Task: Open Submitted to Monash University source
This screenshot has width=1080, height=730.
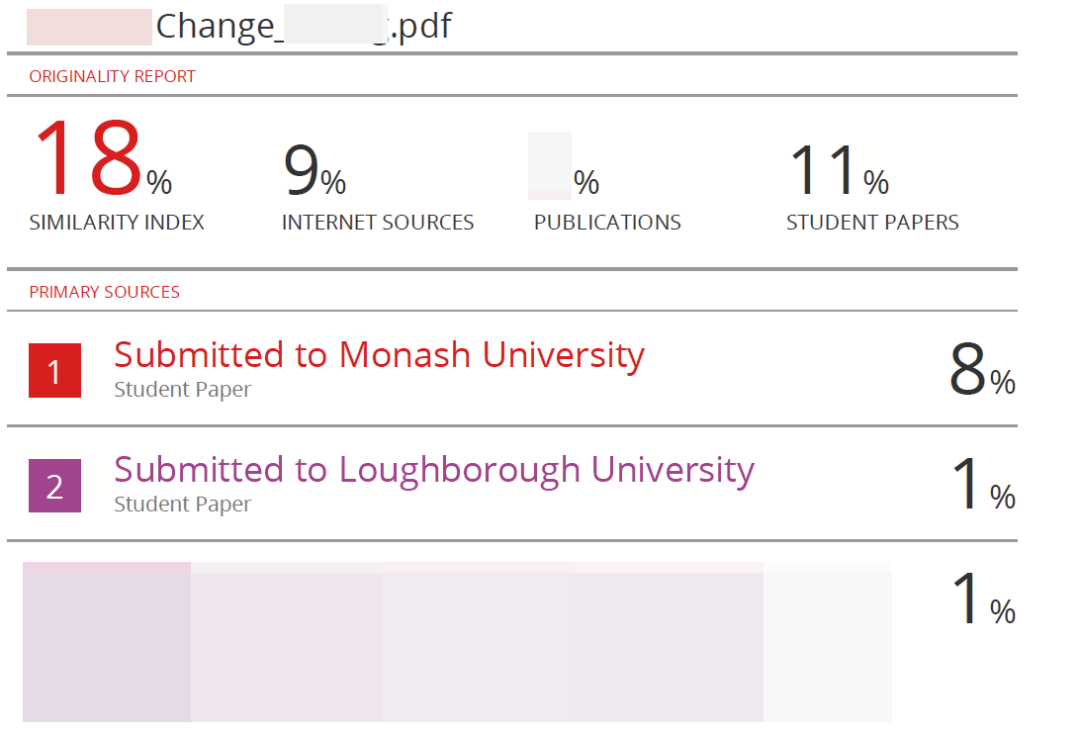Action: point(379,356)
